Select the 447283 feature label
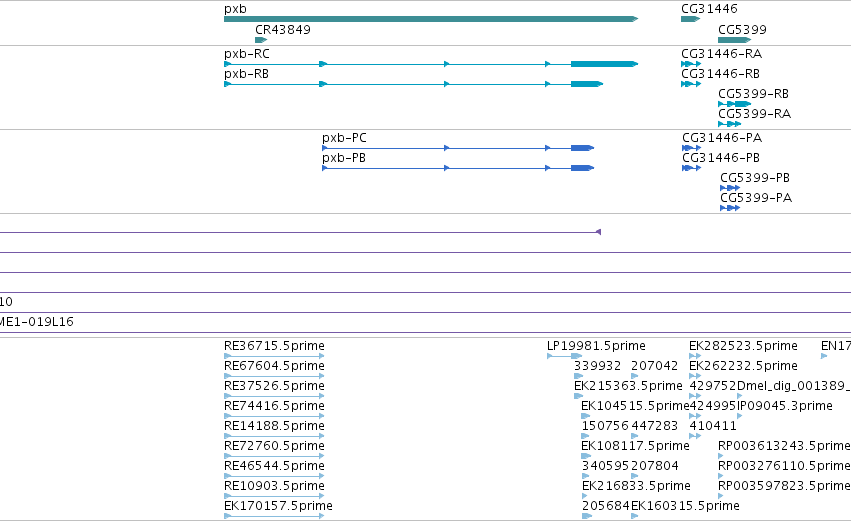Viewport: 851px width, 521px height. point(654,427)
